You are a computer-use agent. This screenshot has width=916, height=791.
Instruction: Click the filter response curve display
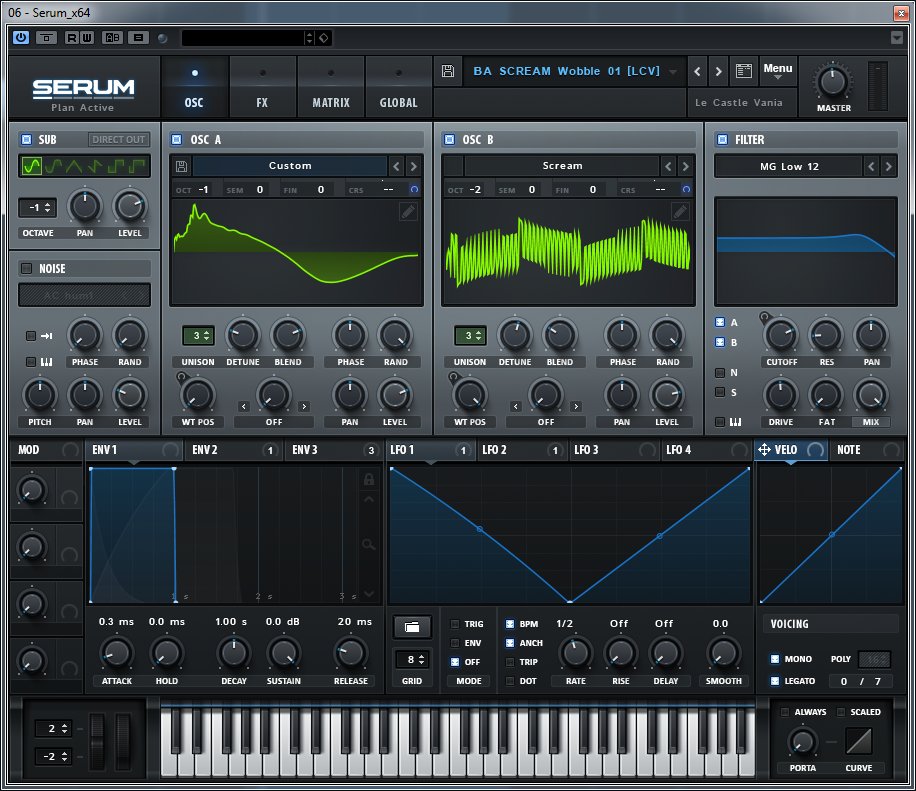(x=806, y=251)
